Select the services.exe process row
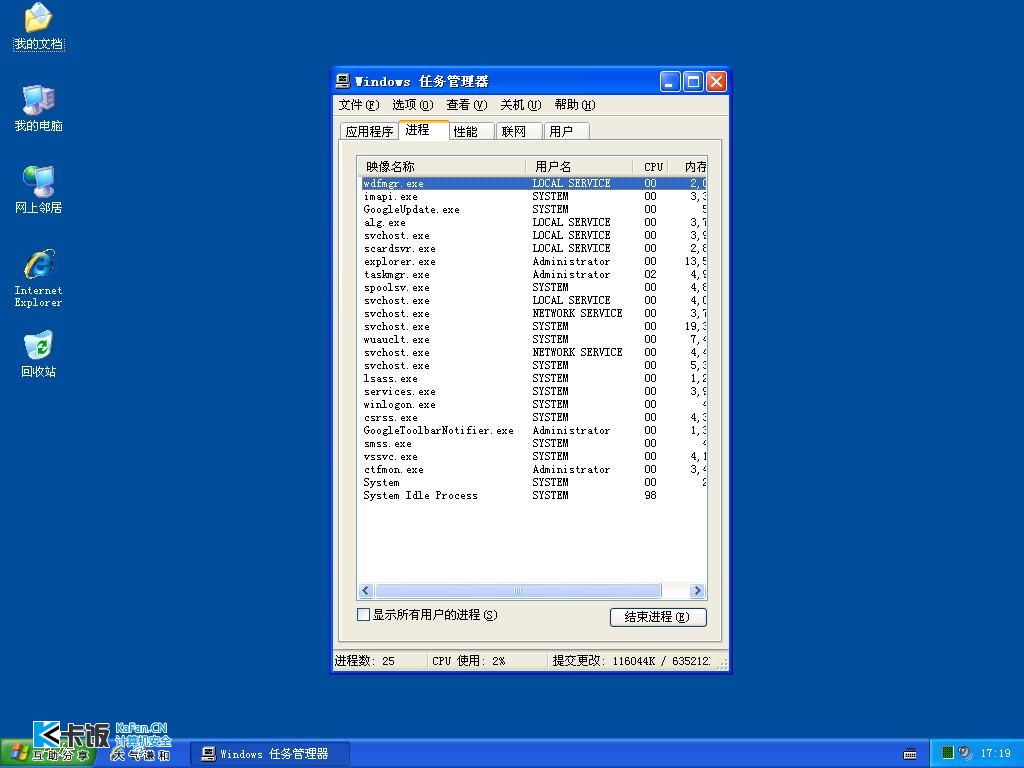 click(533, 391)
